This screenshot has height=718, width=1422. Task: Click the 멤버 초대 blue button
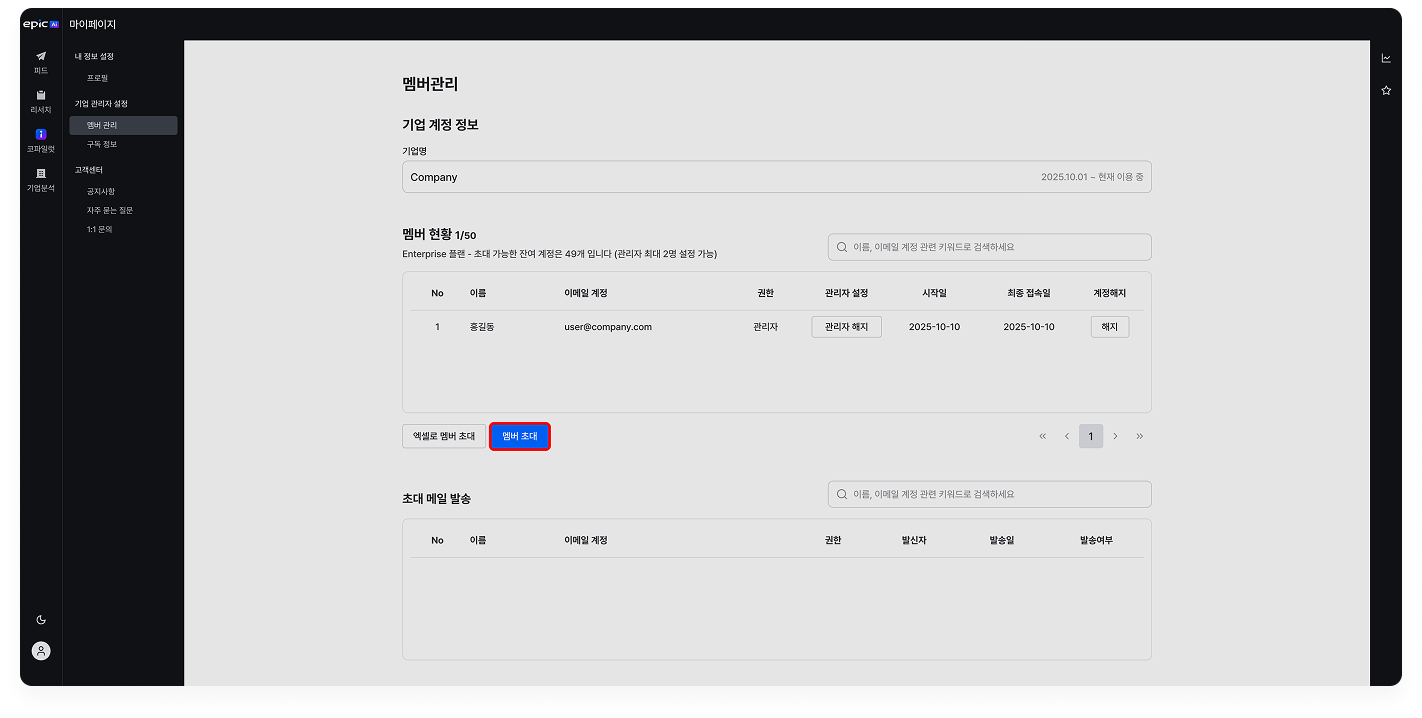coord(520,436)
